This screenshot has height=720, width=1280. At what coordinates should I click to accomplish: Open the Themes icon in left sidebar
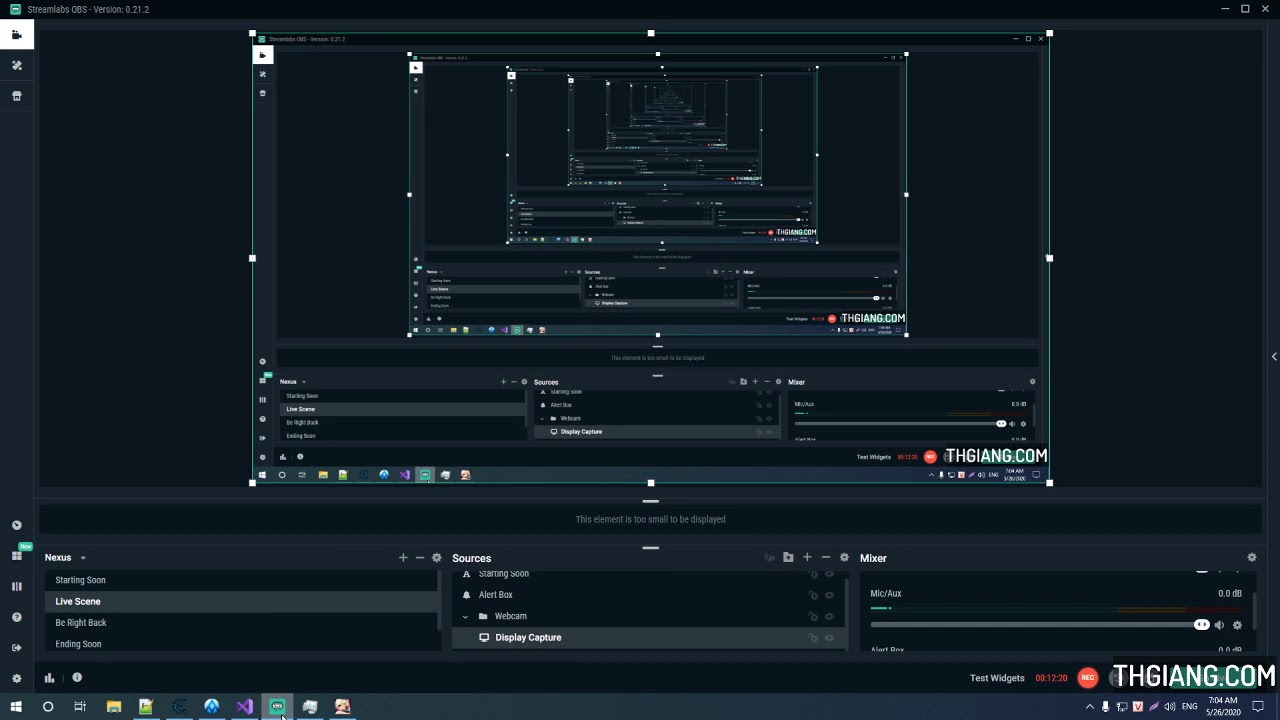tap(16, 66)
